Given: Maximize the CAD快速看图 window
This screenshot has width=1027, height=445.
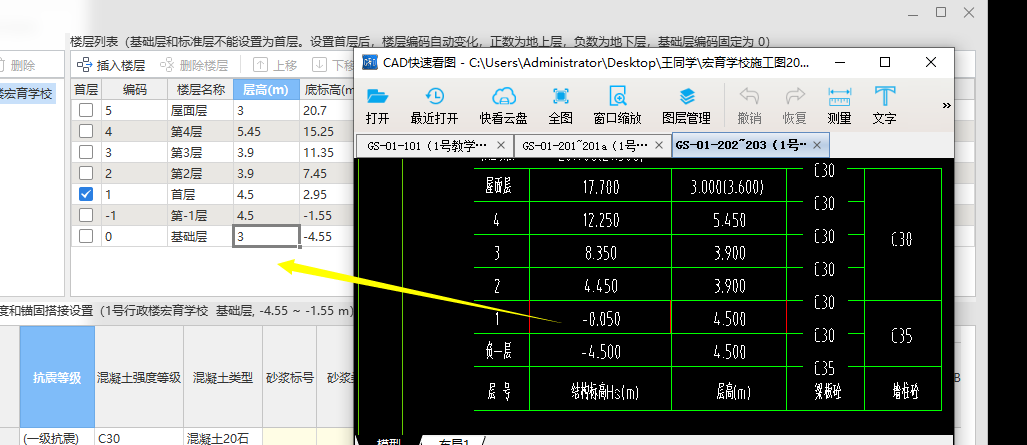Looking at the screenshot, I should [x=885, y=62].
